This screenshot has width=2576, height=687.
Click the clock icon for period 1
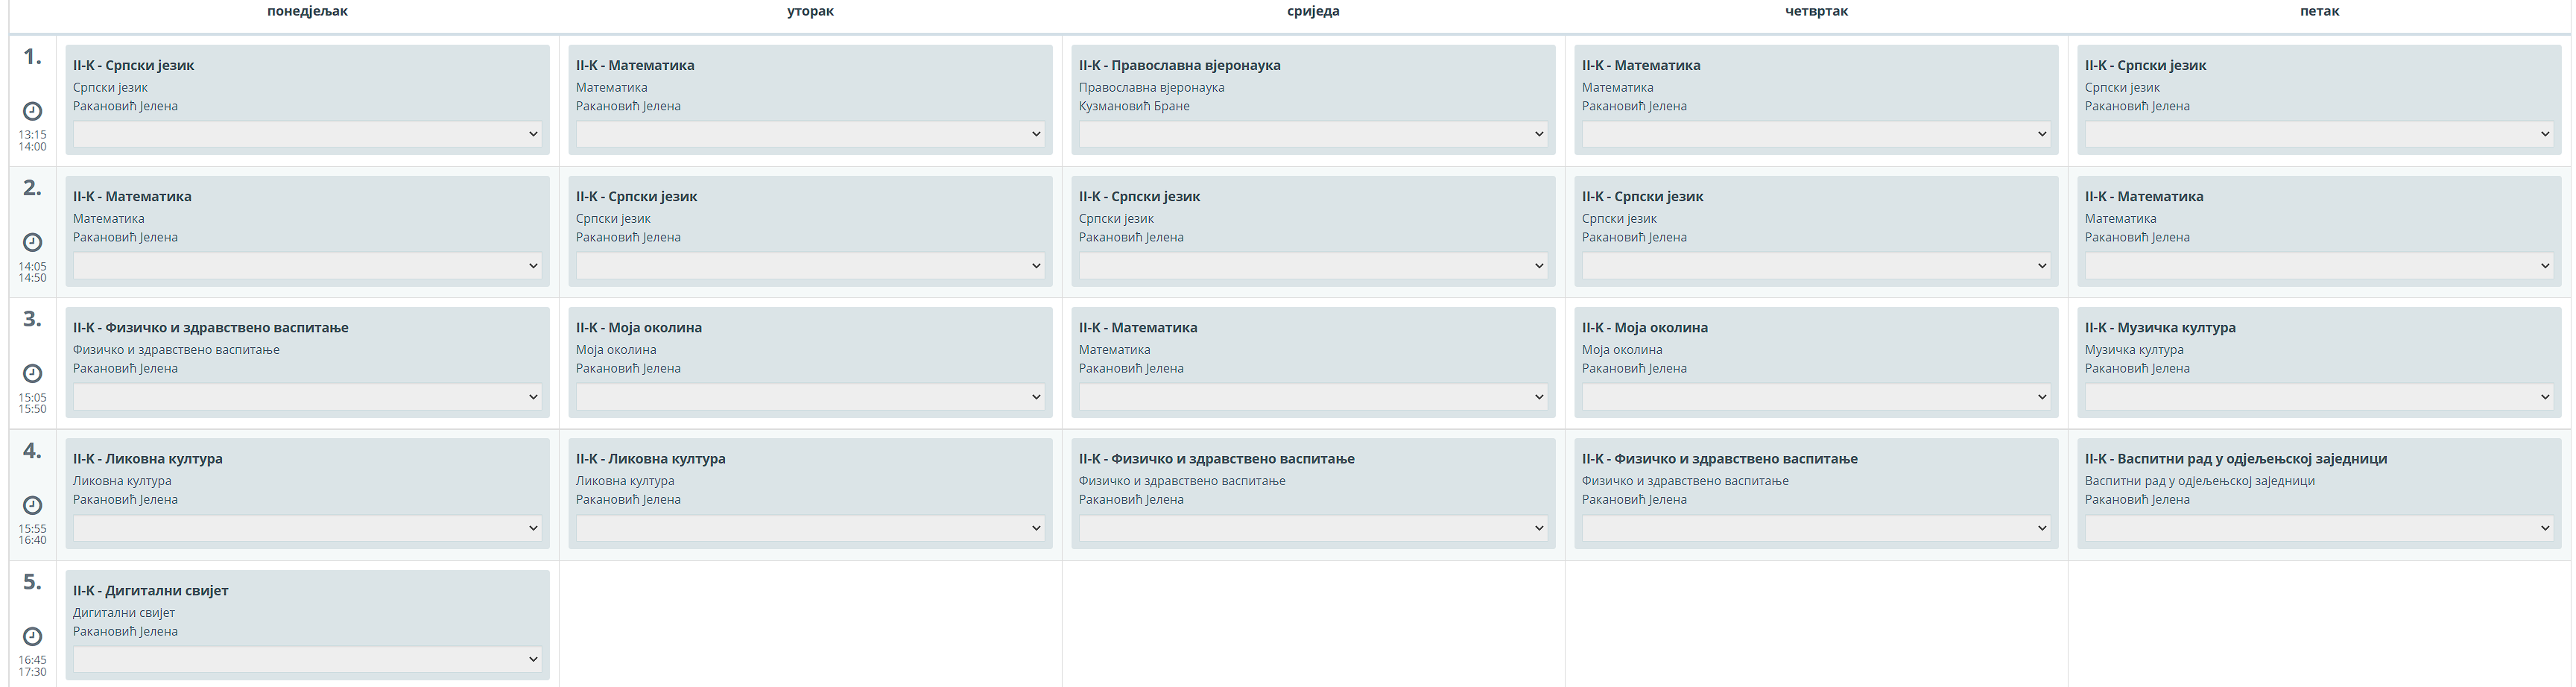32,111
